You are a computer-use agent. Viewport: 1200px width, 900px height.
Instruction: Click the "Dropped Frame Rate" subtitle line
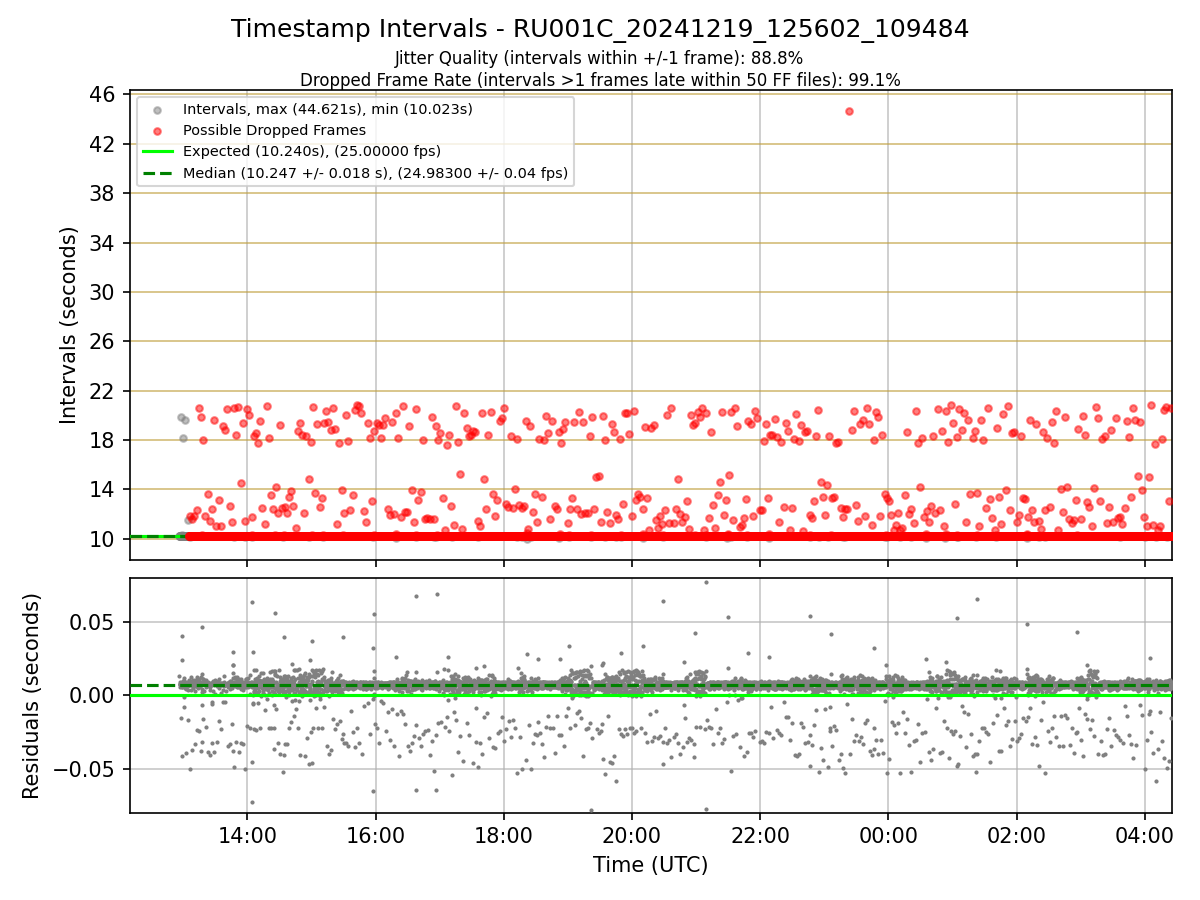[x=600, y=80]
